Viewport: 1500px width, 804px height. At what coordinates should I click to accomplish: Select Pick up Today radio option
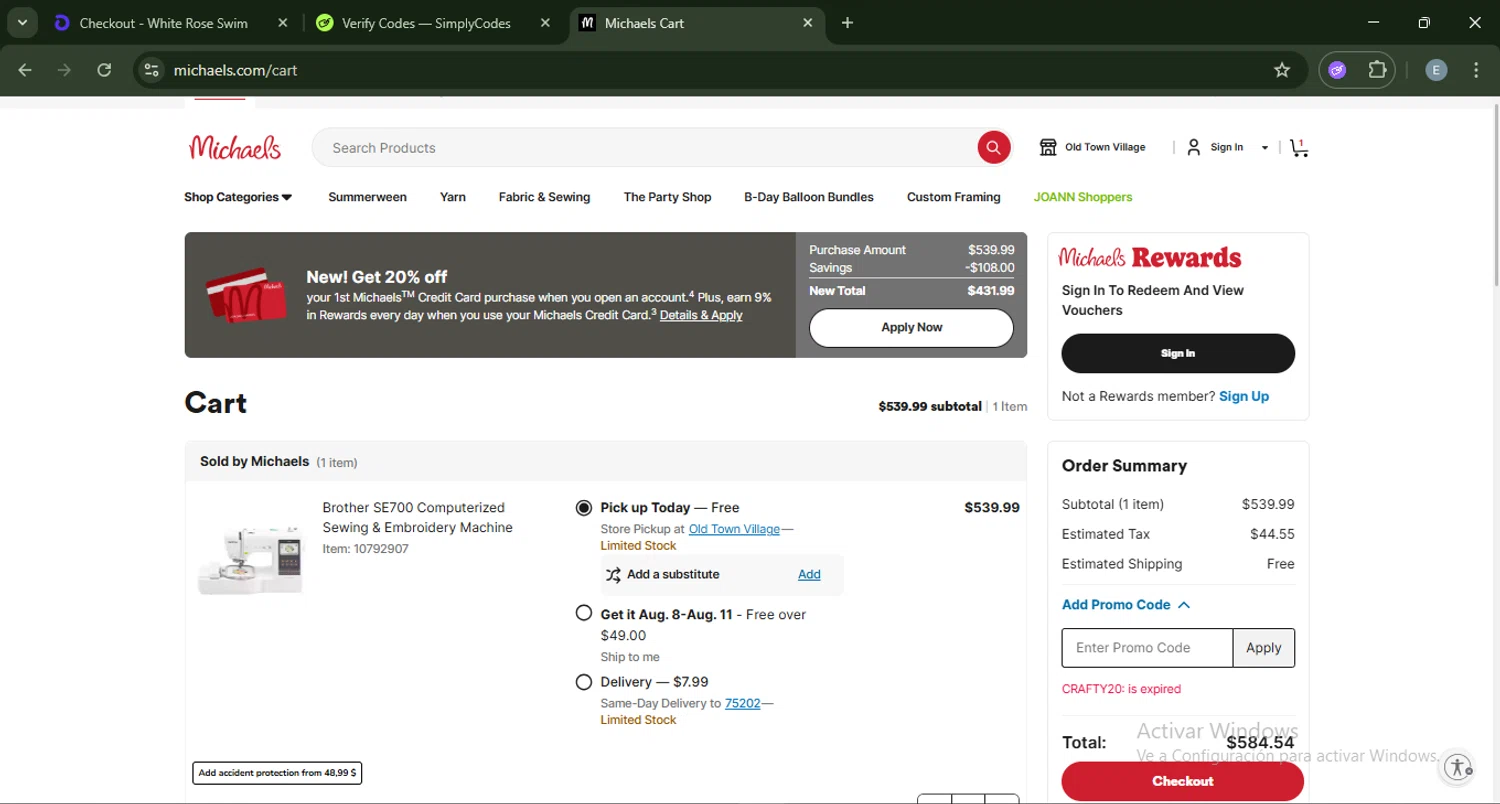(584, 508)
